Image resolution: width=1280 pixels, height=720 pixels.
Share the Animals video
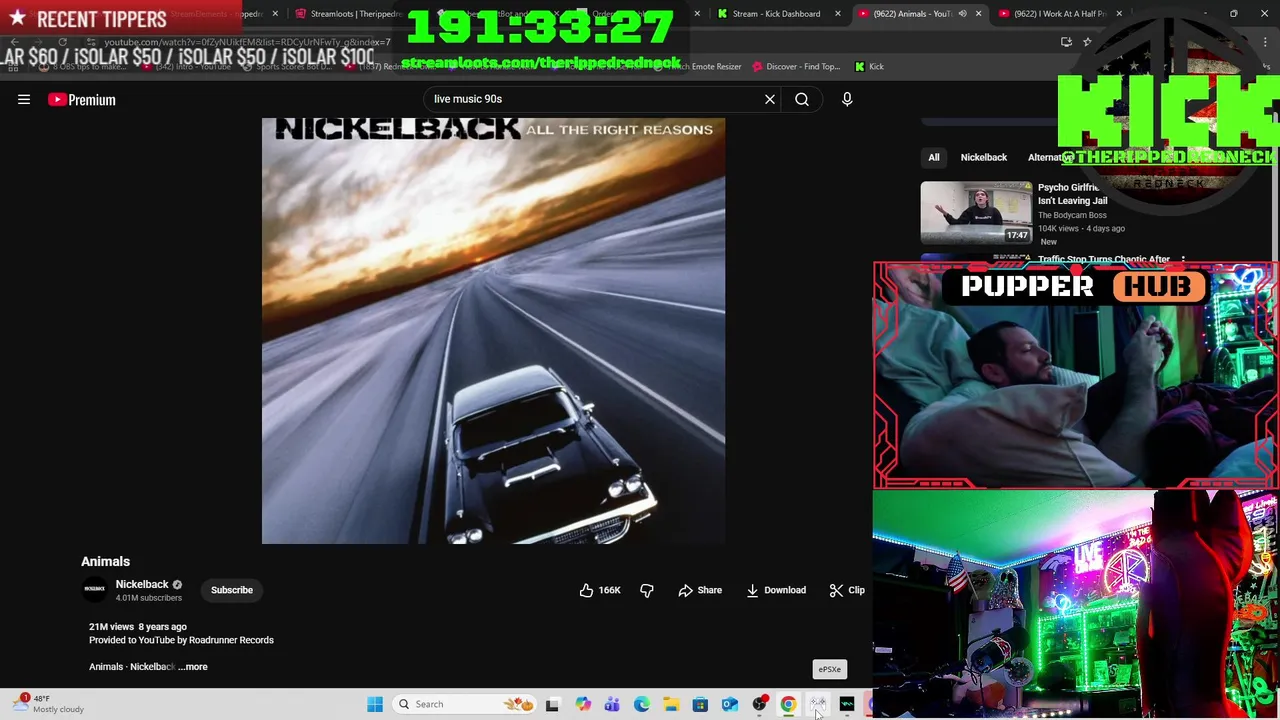pos(700,590)
